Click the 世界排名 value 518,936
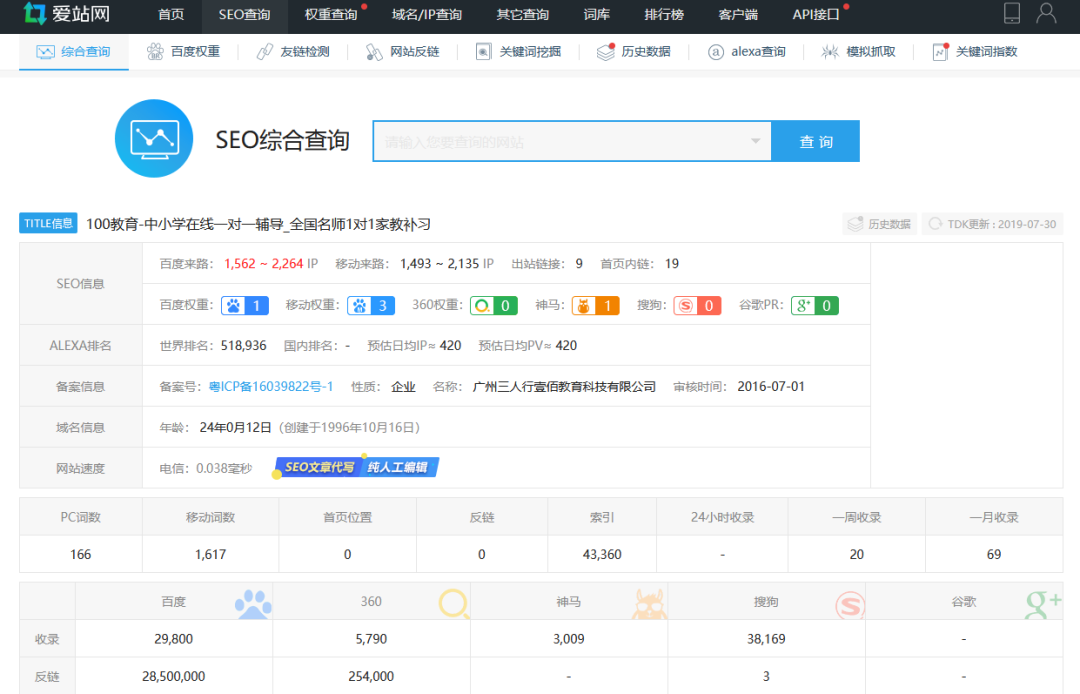 [244, 346]
